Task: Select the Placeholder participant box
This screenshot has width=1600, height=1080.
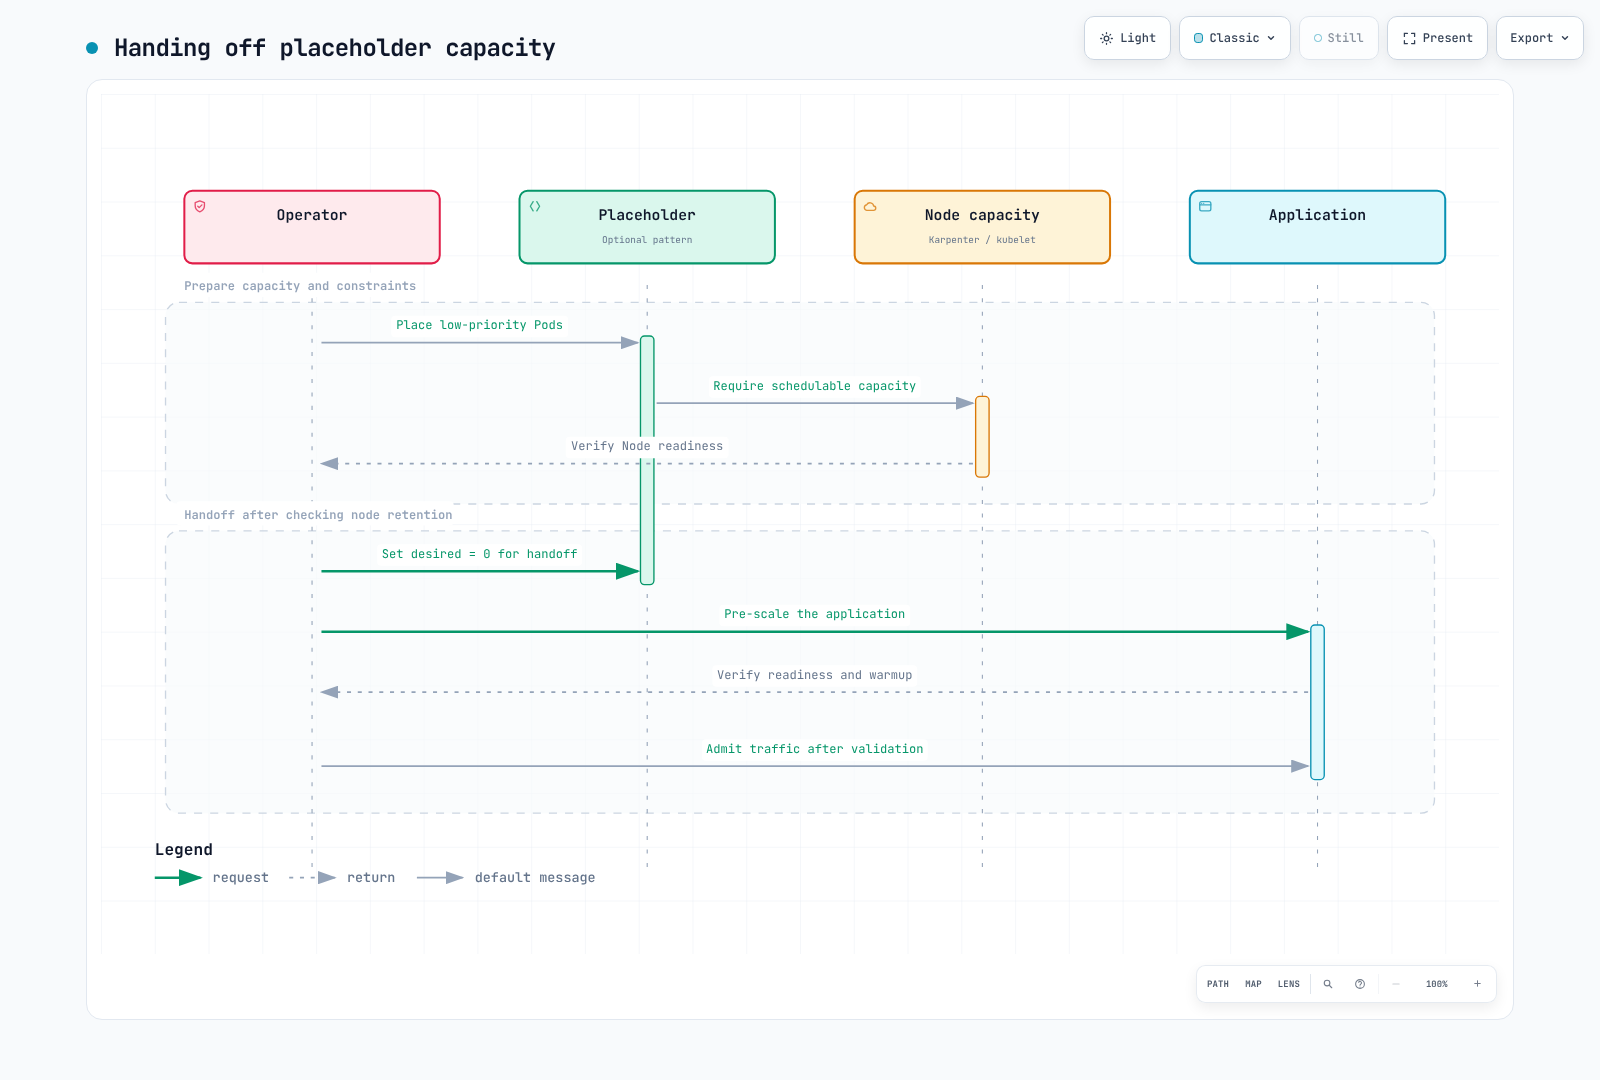Action: [x=647, y=227]
